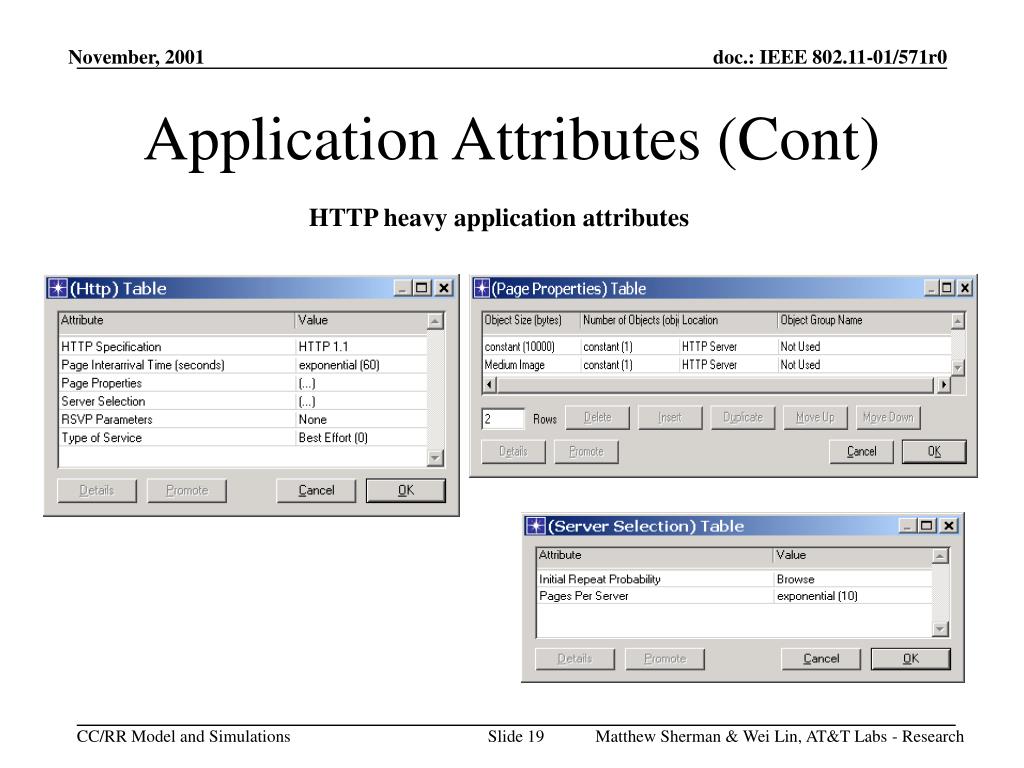1024x768 pixels.
Task: Close the (Page Properties) Table window
Action: [965, 288]
